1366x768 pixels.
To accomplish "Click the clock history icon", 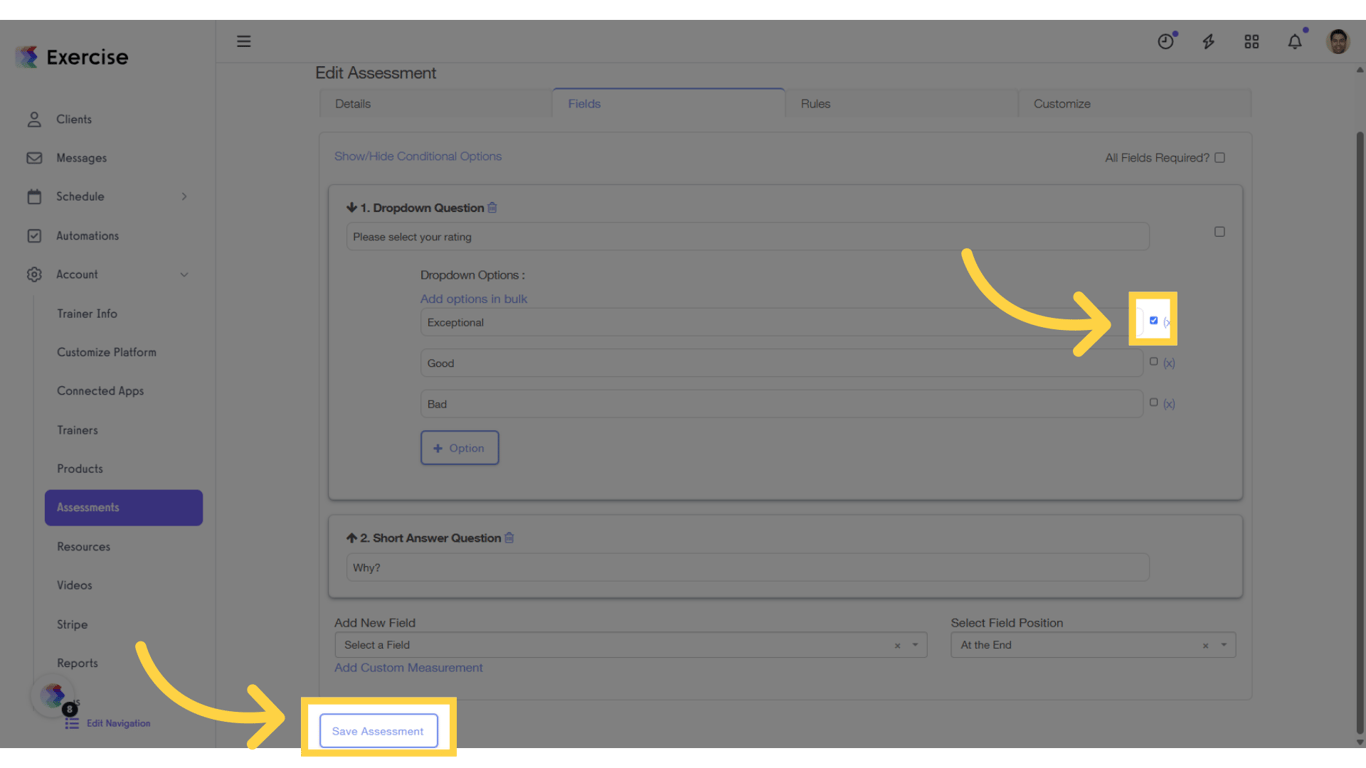I will (1166, 41).
